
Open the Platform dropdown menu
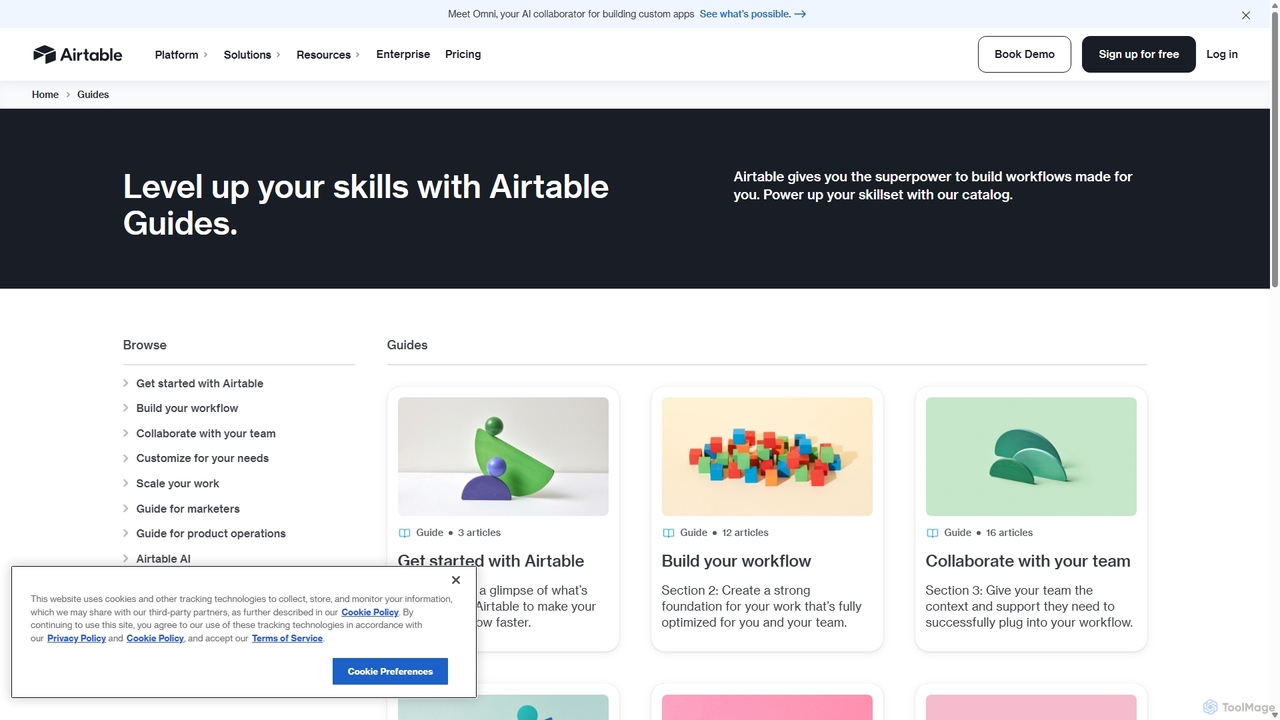181,55
